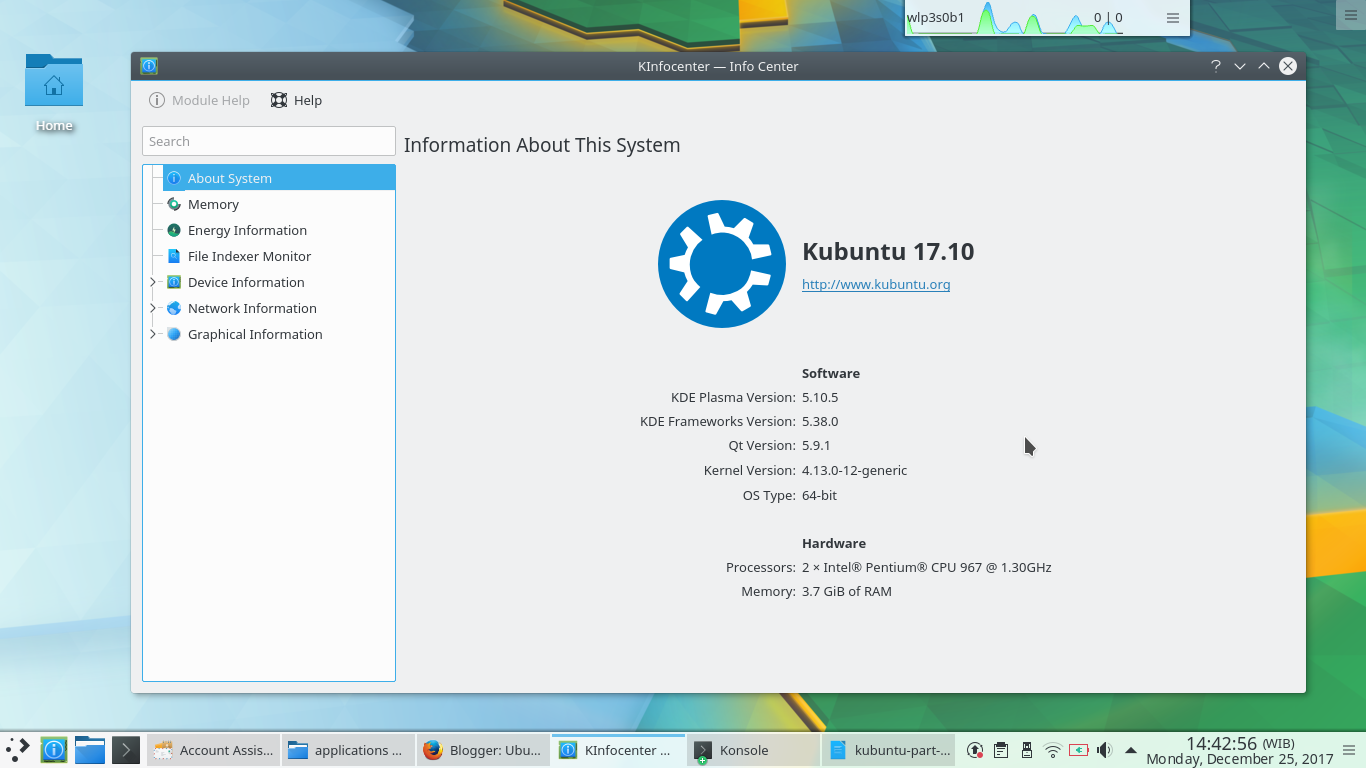Click inside the module search field
1366x768 pixels.
[268, 141]
